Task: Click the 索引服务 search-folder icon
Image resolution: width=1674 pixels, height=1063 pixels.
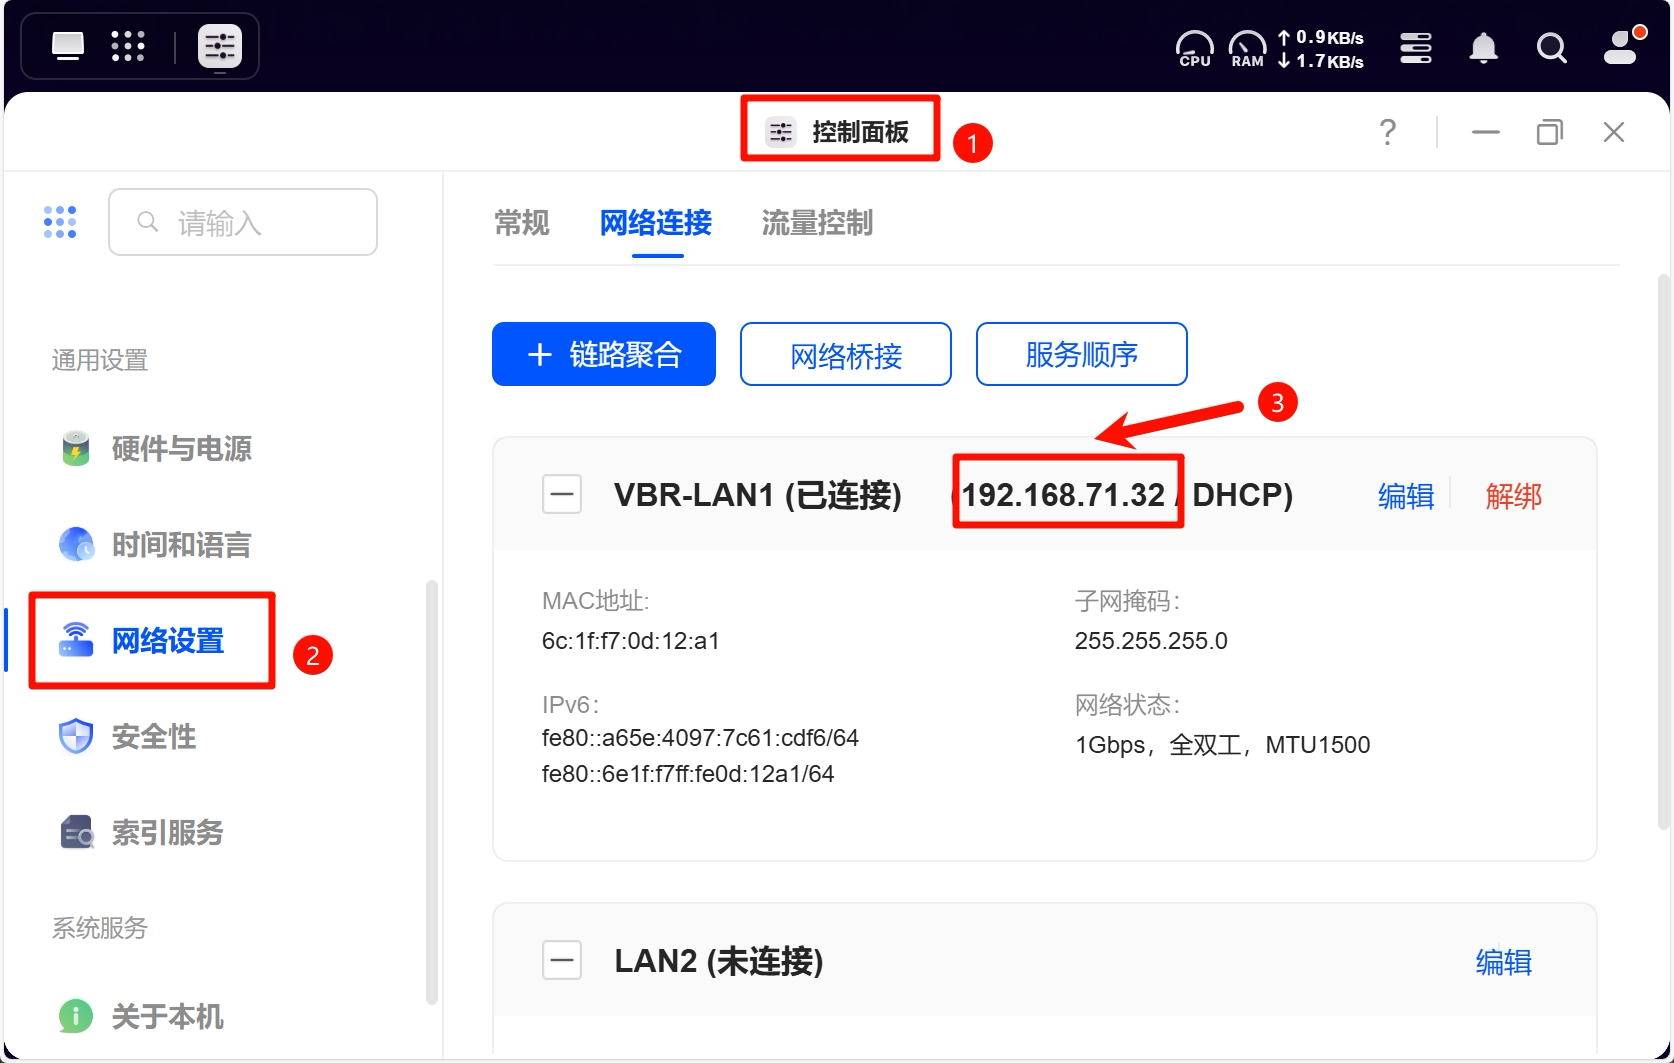Action: point(77,832)
